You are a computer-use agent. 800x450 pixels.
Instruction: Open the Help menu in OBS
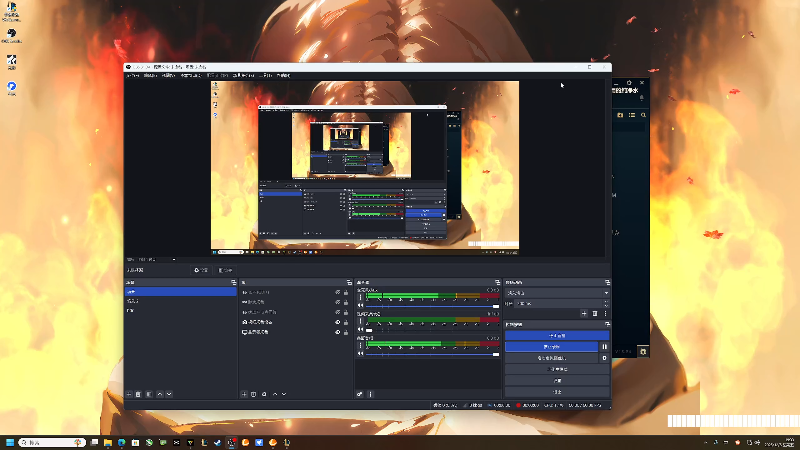click(284, 76)
